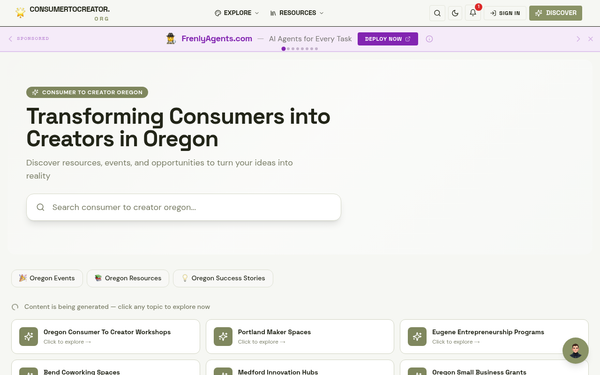Open notifications bell icon

coord(473,13)
